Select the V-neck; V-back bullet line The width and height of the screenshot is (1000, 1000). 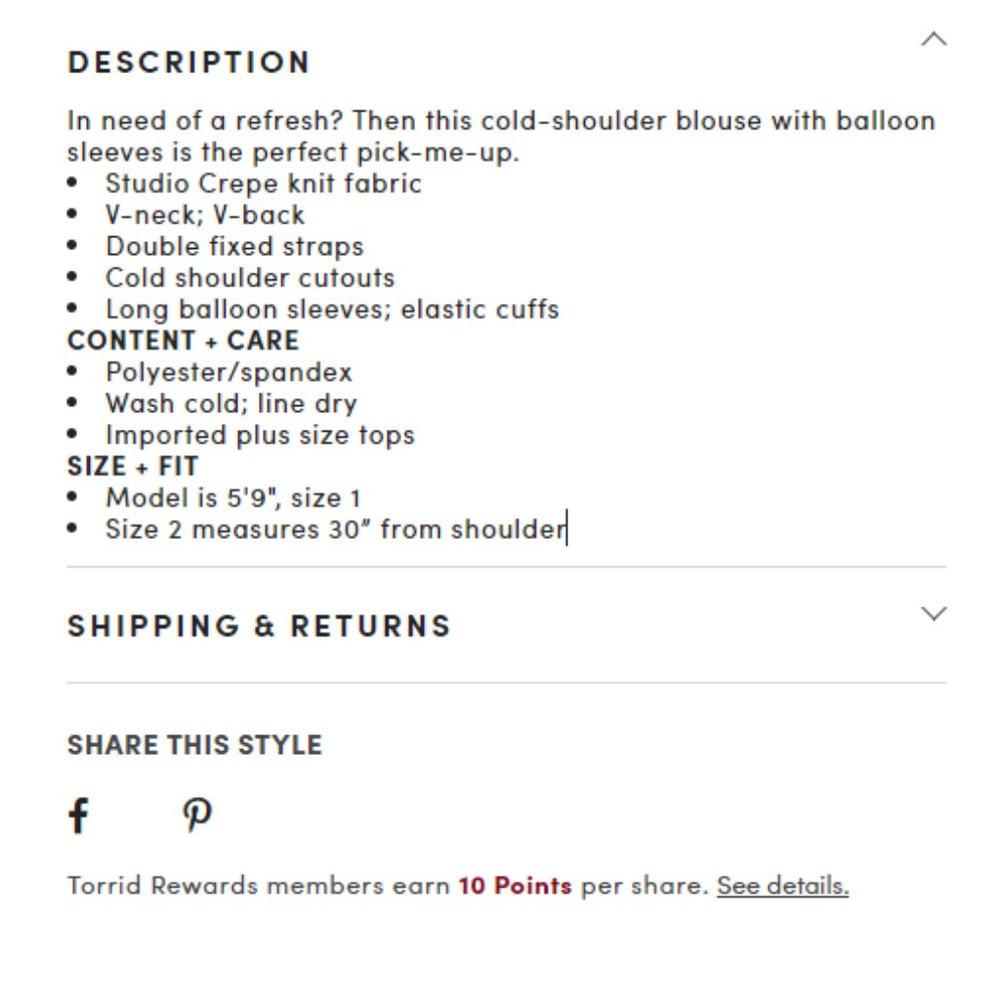point(205,215)
